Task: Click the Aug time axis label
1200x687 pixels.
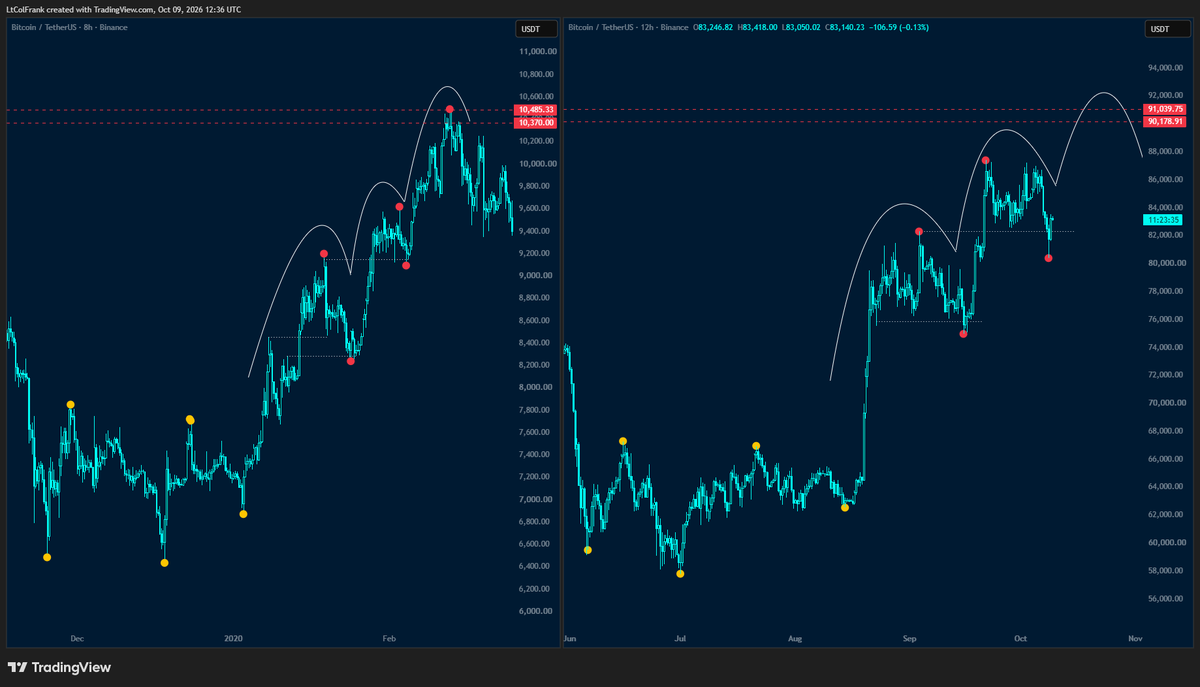Action: click(x=795, y=638)
